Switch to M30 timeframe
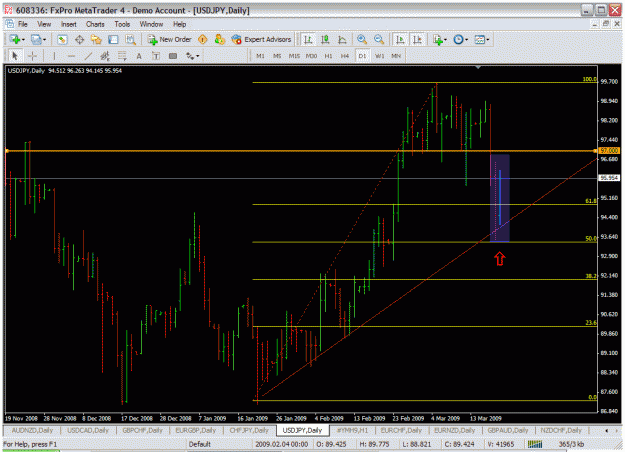This screenshot has height=452, width=625. pyautogui.click(x=311, y=56)
